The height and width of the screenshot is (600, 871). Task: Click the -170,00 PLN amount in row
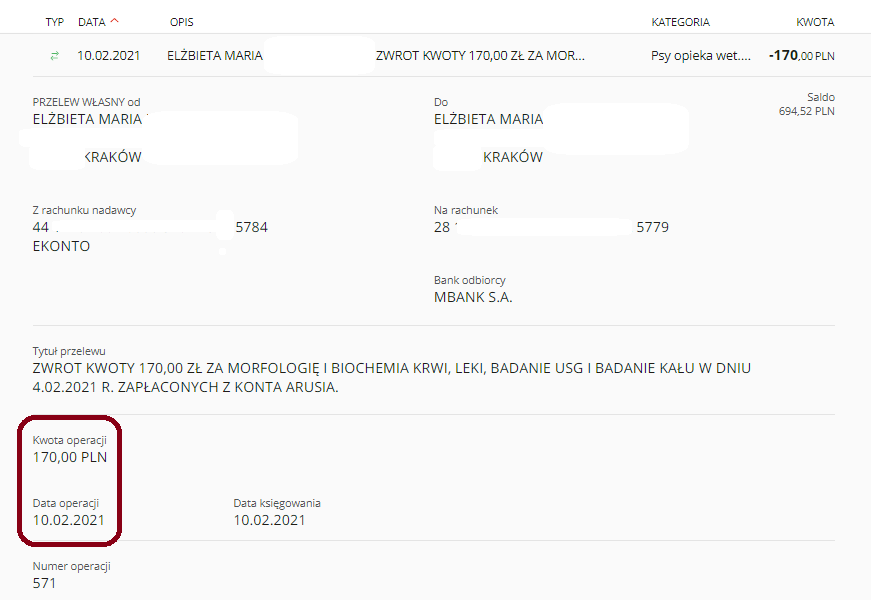(x=801, y=56)
